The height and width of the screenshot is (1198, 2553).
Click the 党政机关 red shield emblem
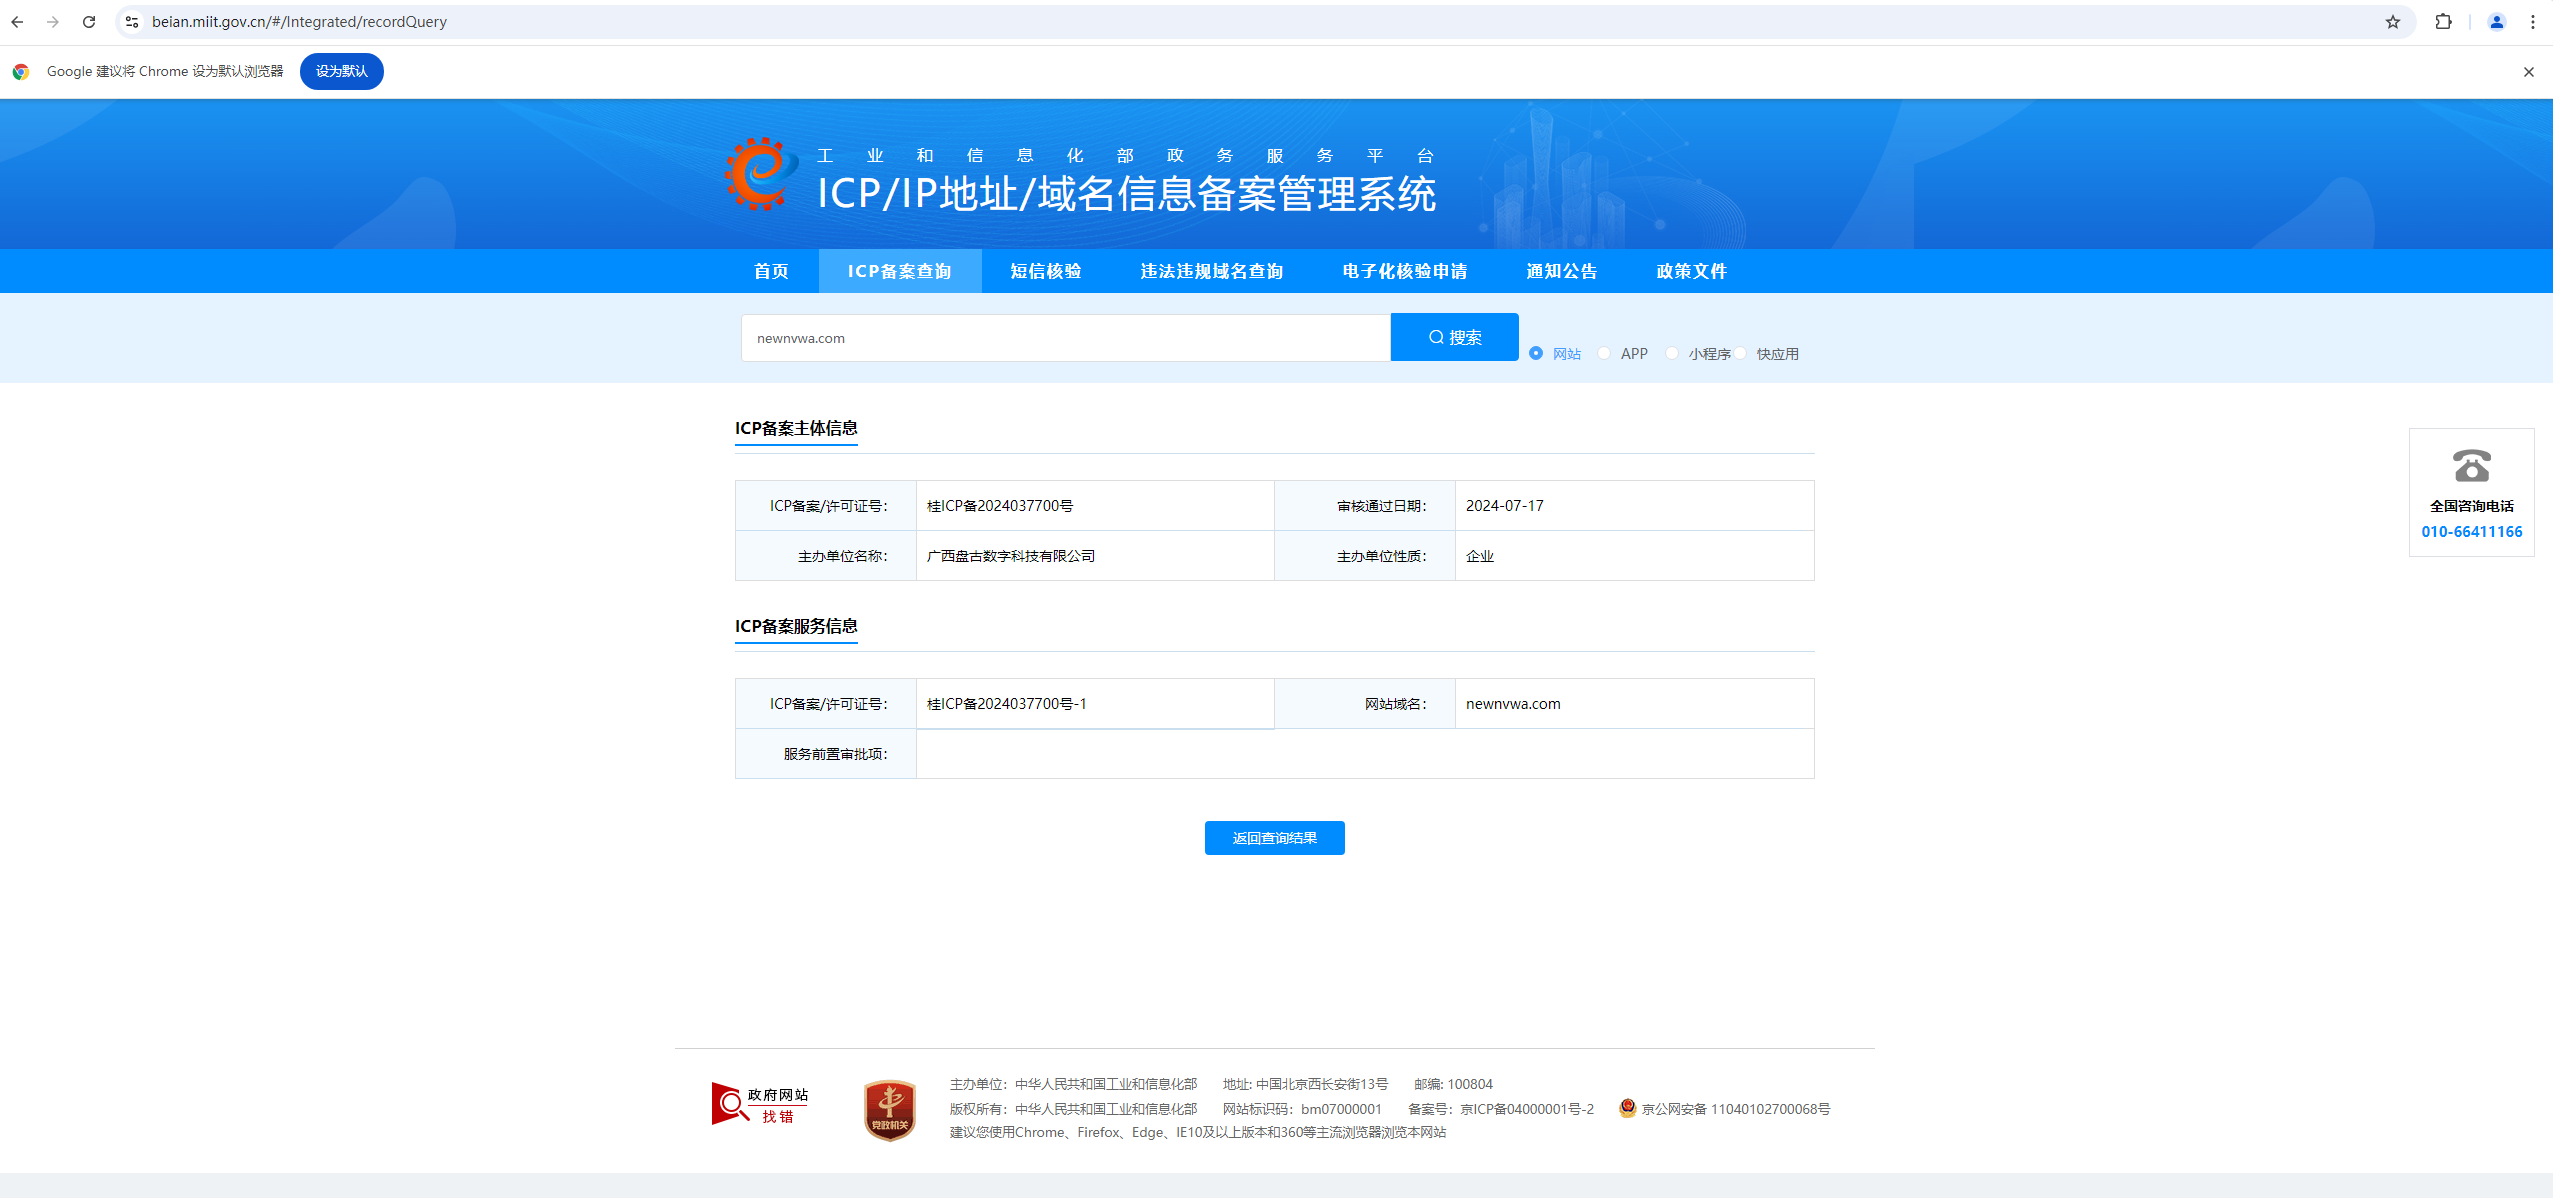coord(889,1109)
